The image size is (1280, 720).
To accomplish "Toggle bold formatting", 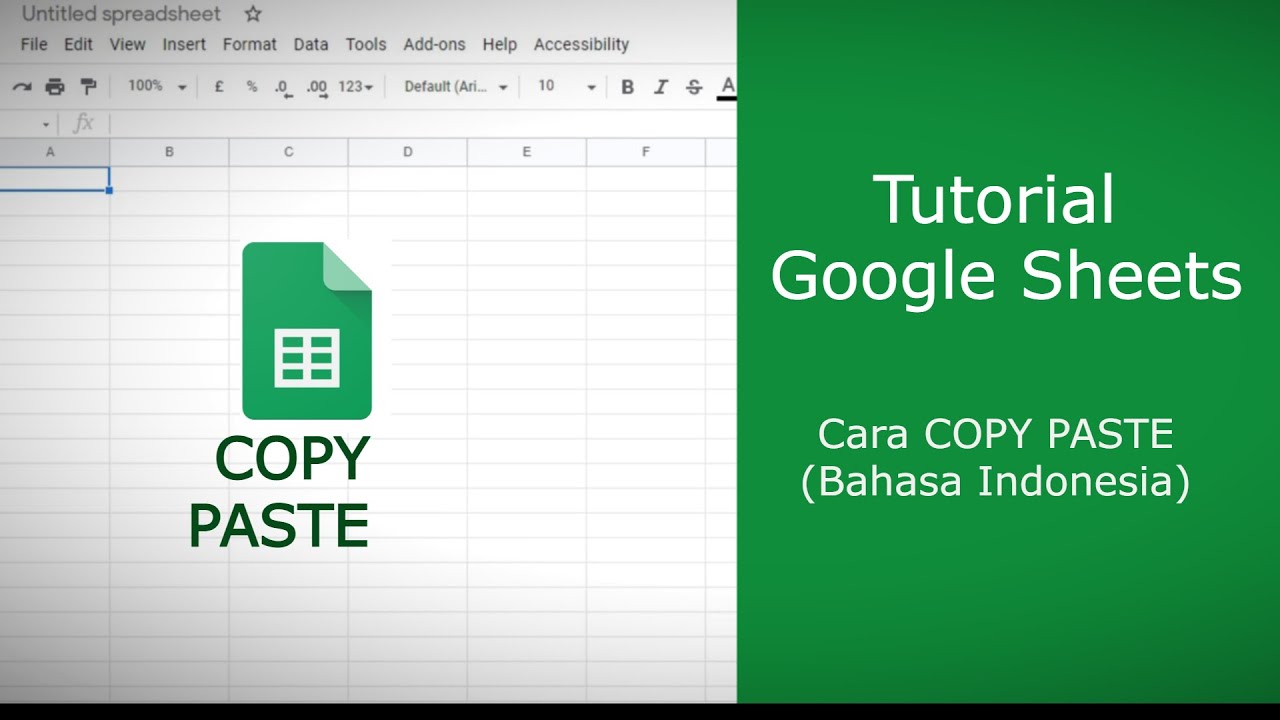I will tap(627, 87).
